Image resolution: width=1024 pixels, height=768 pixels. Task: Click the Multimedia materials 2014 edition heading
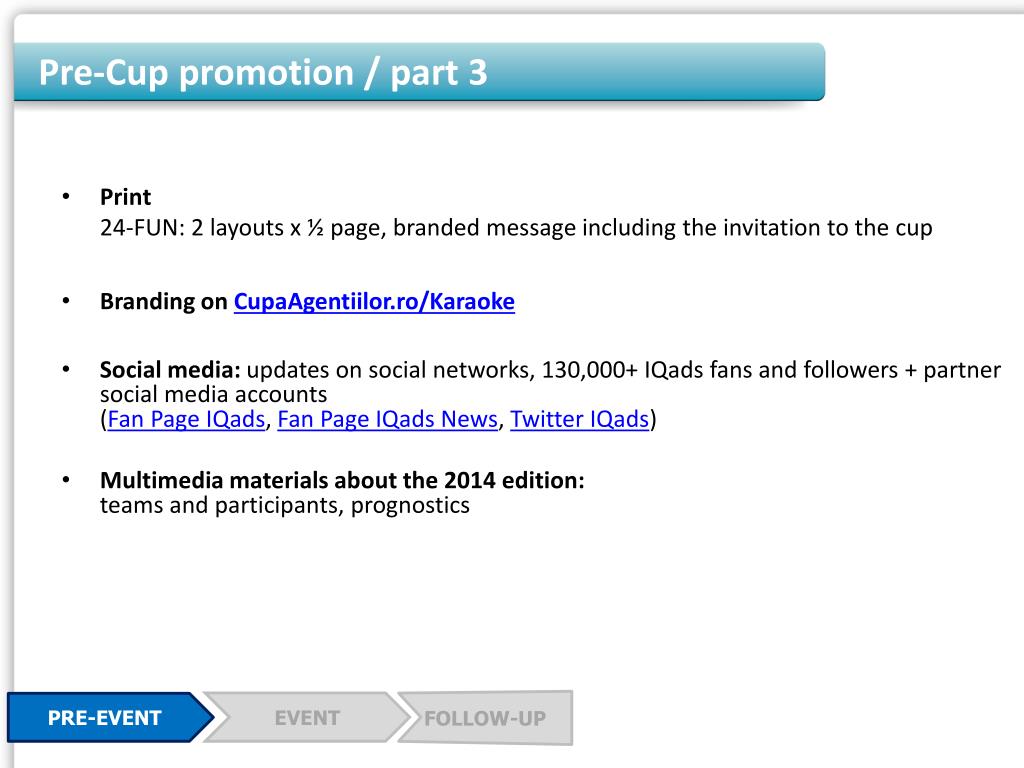coord(342,481)
